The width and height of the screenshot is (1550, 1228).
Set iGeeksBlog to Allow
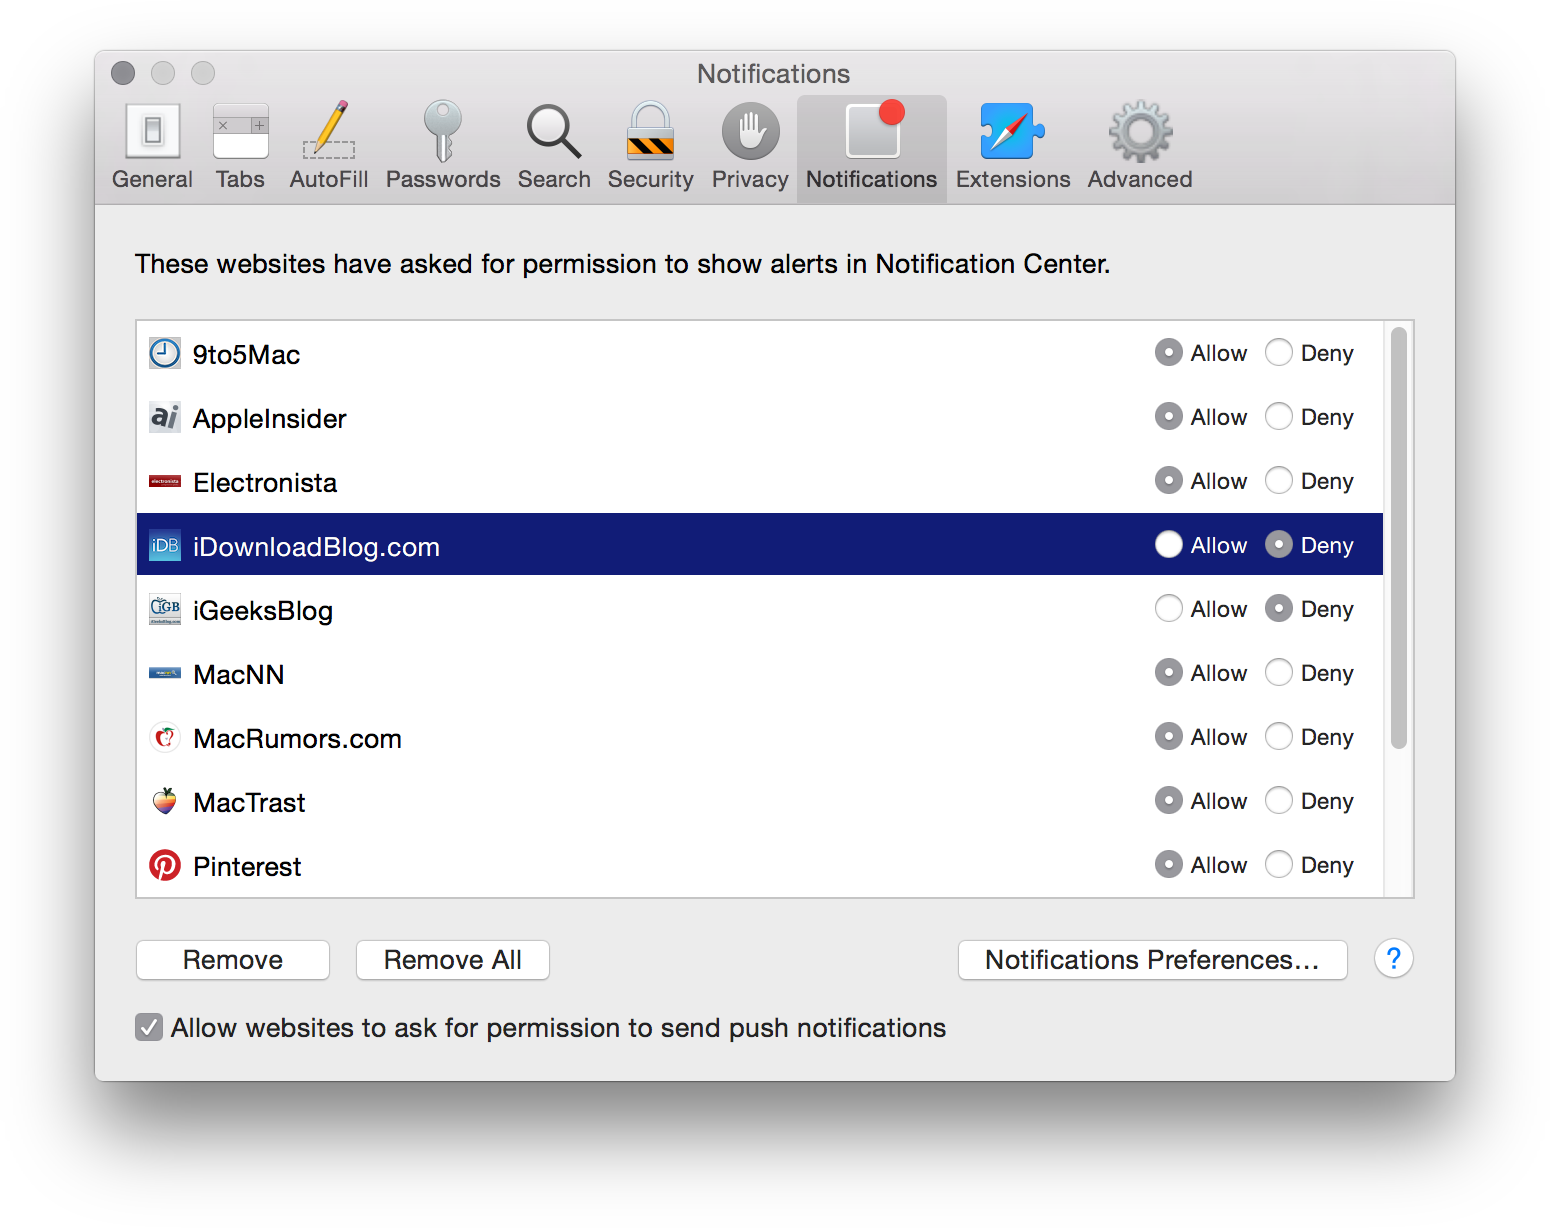point(1169,608)
